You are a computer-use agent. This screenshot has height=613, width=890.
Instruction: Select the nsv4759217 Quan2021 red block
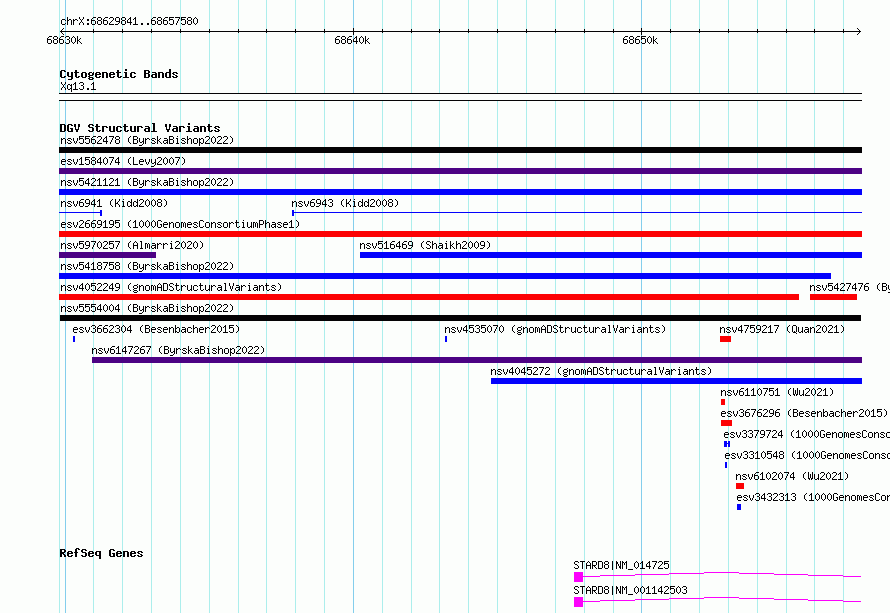click(725, 339)
